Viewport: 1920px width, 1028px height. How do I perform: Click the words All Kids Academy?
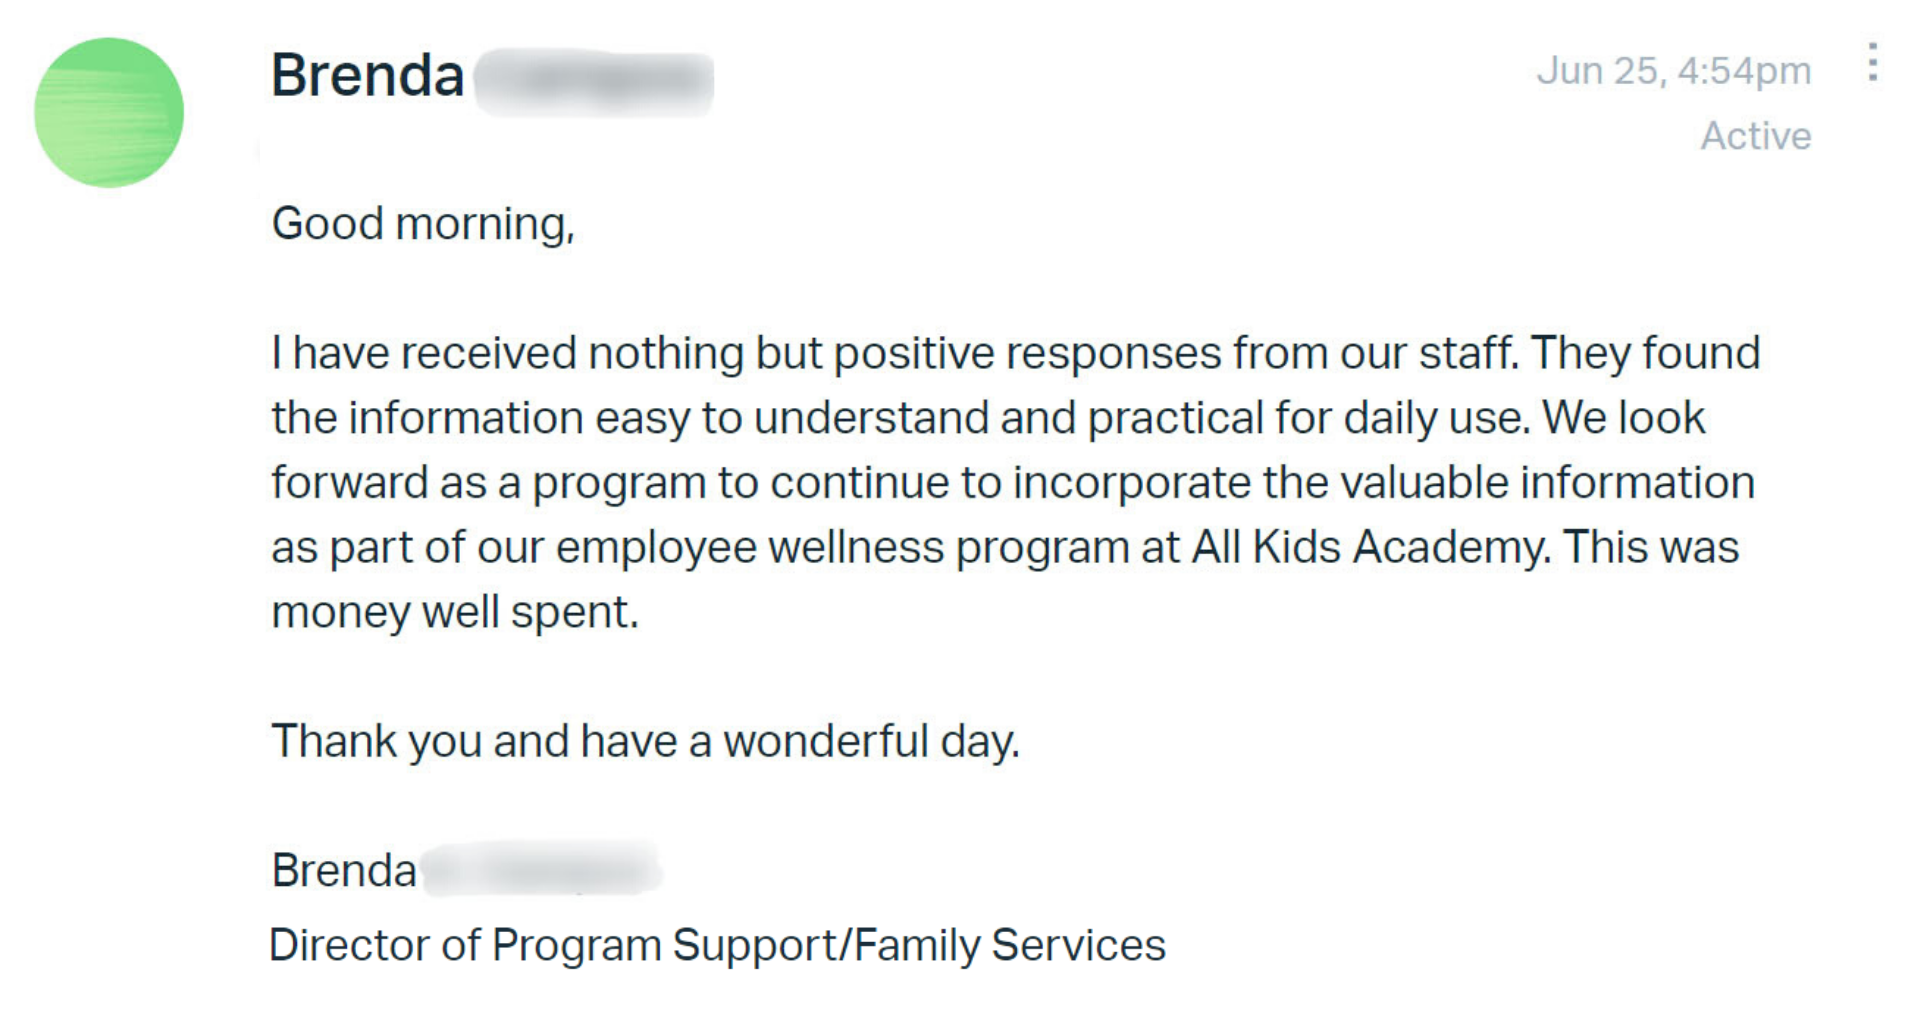(1371, 548)
